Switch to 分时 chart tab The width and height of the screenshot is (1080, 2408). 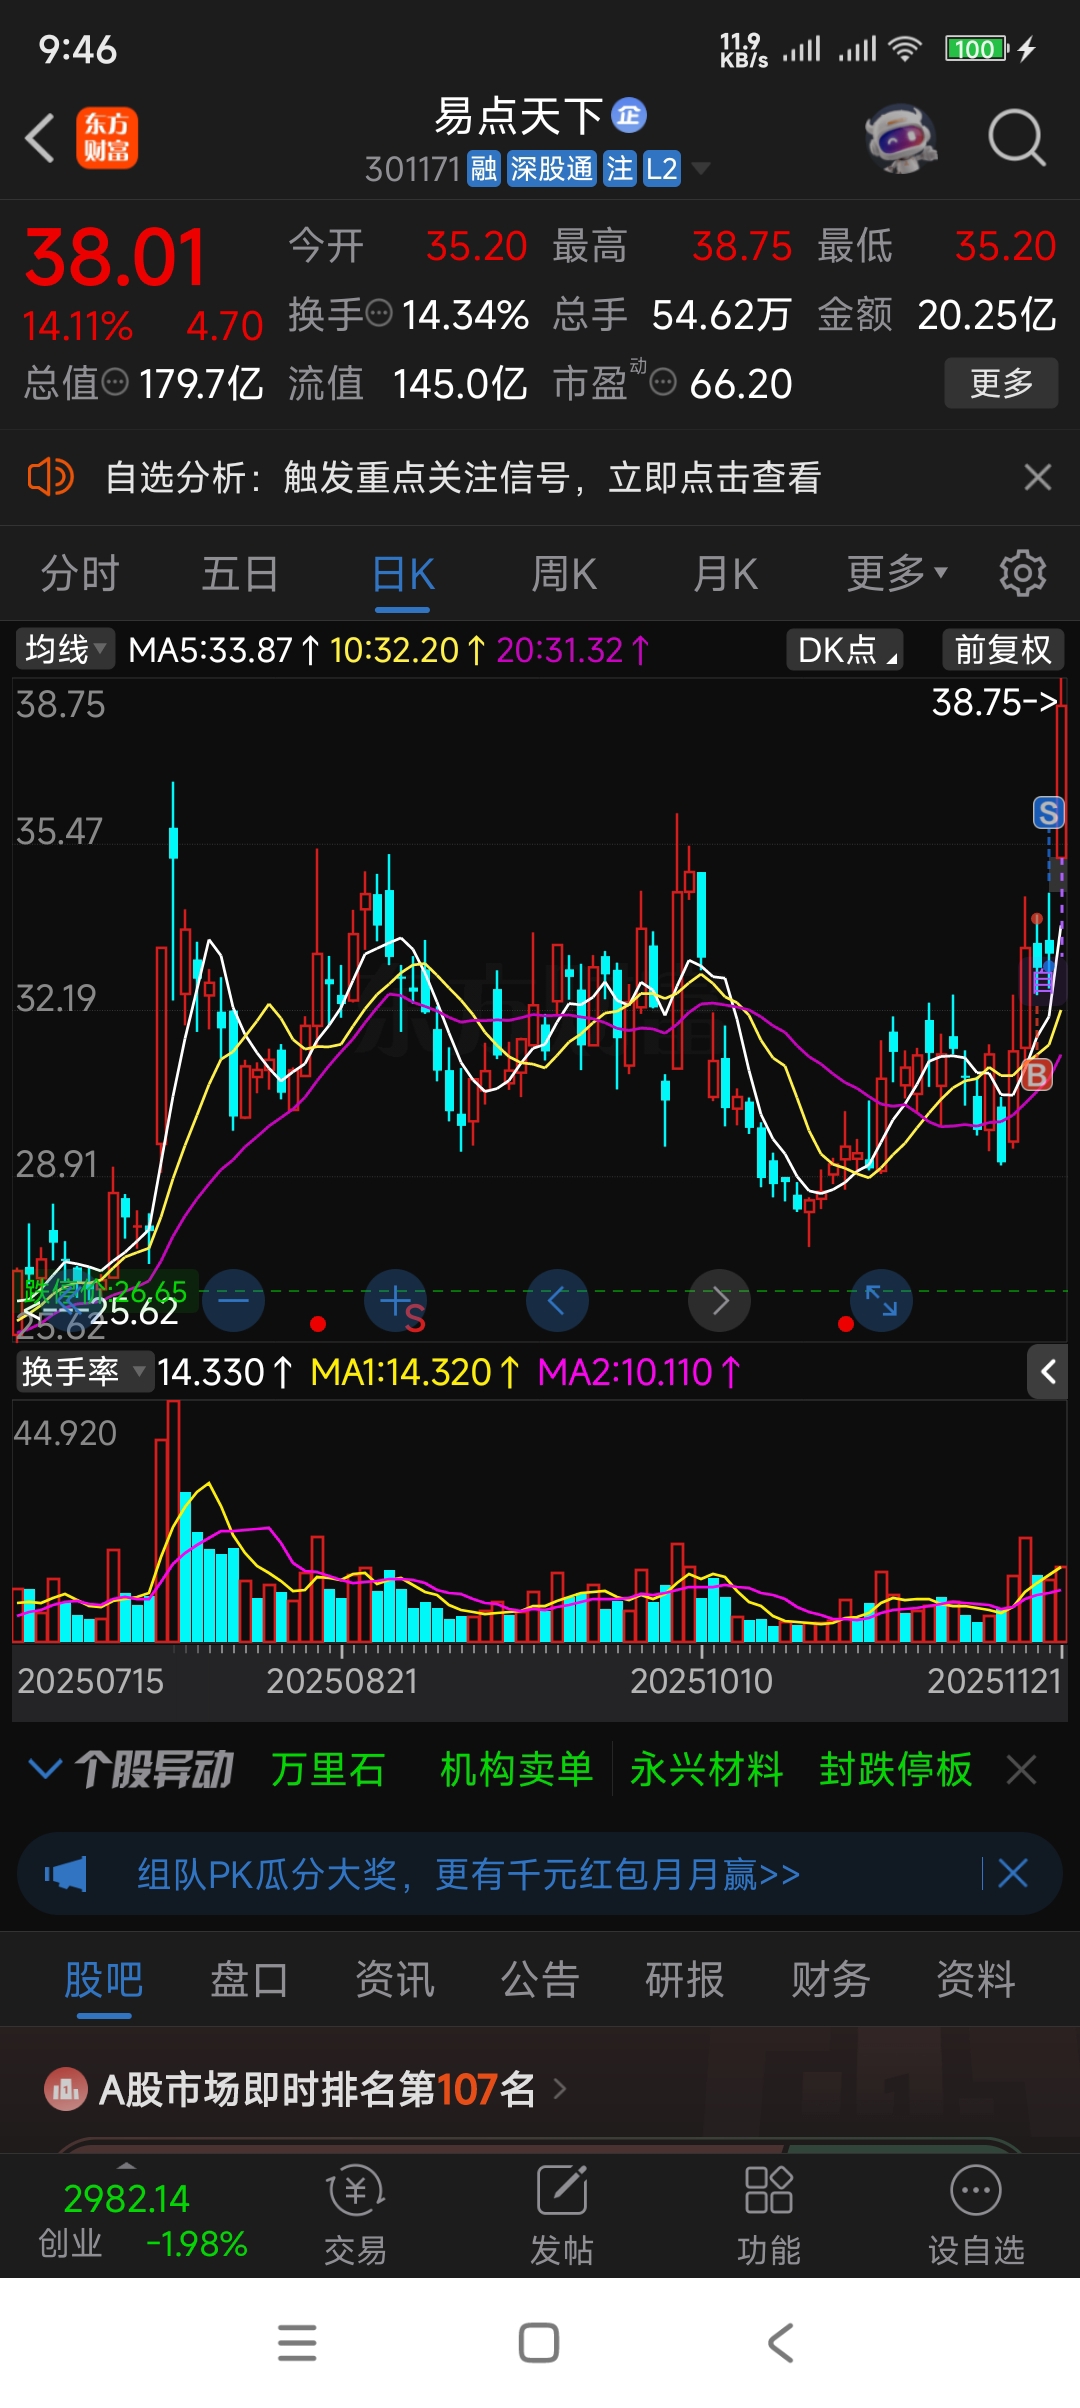(x=80, y=574)
